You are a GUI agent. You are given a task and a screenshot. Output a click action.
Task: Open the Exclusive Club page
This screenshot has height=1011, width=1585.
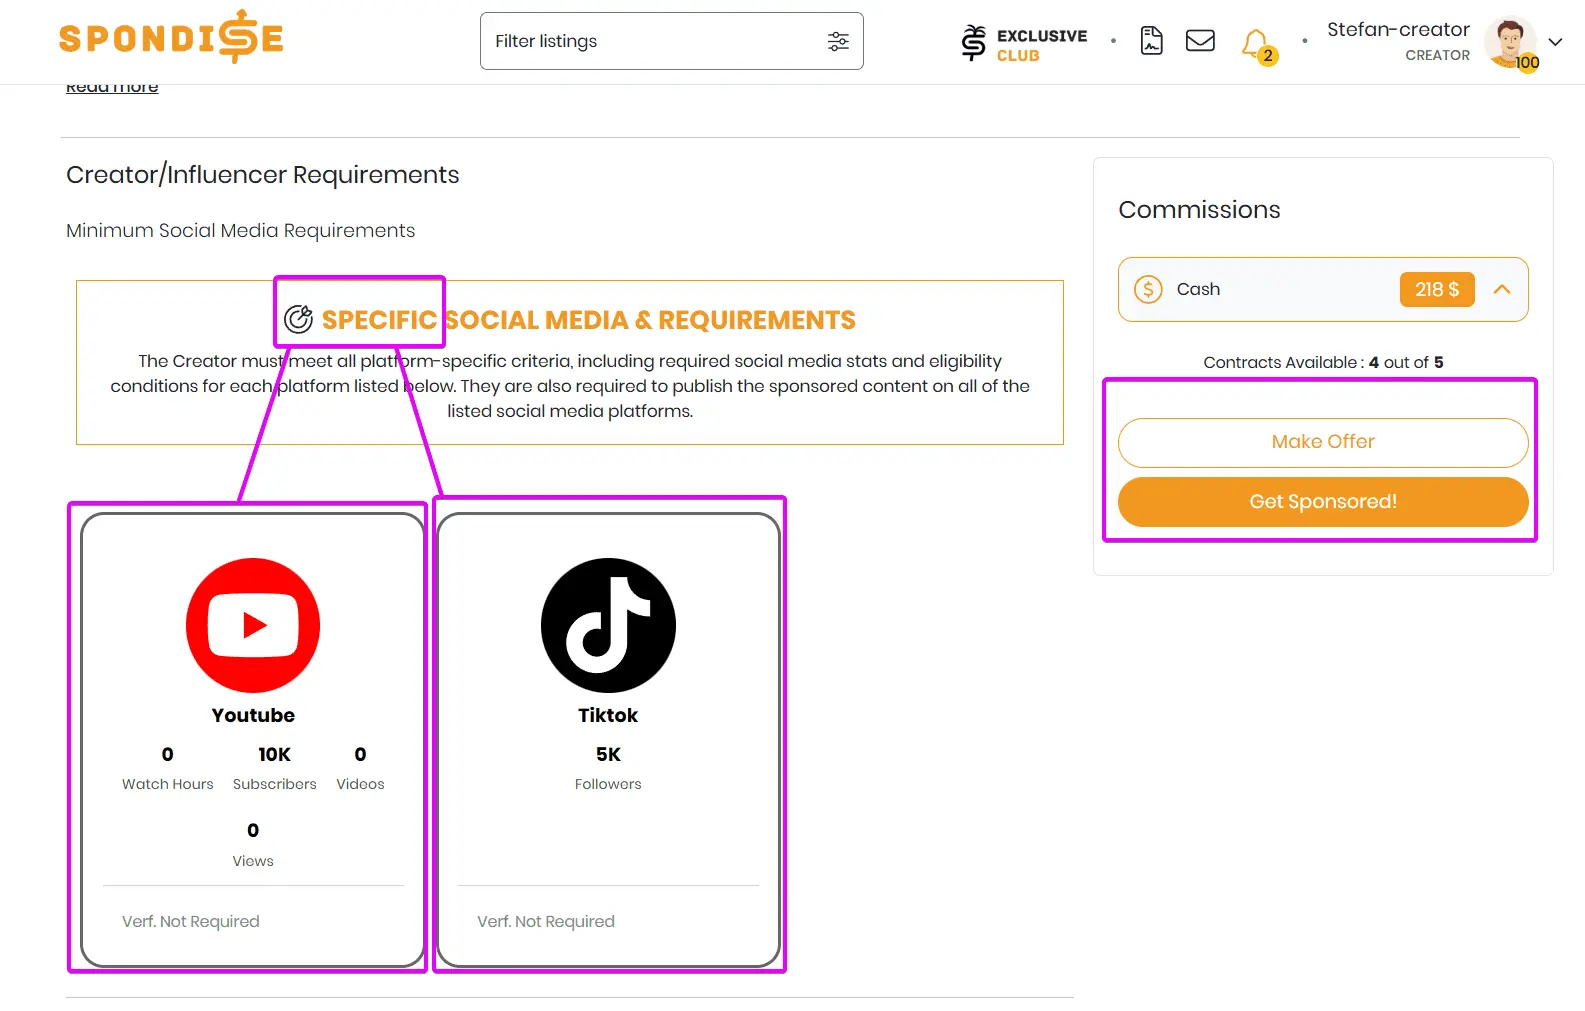1024,43
